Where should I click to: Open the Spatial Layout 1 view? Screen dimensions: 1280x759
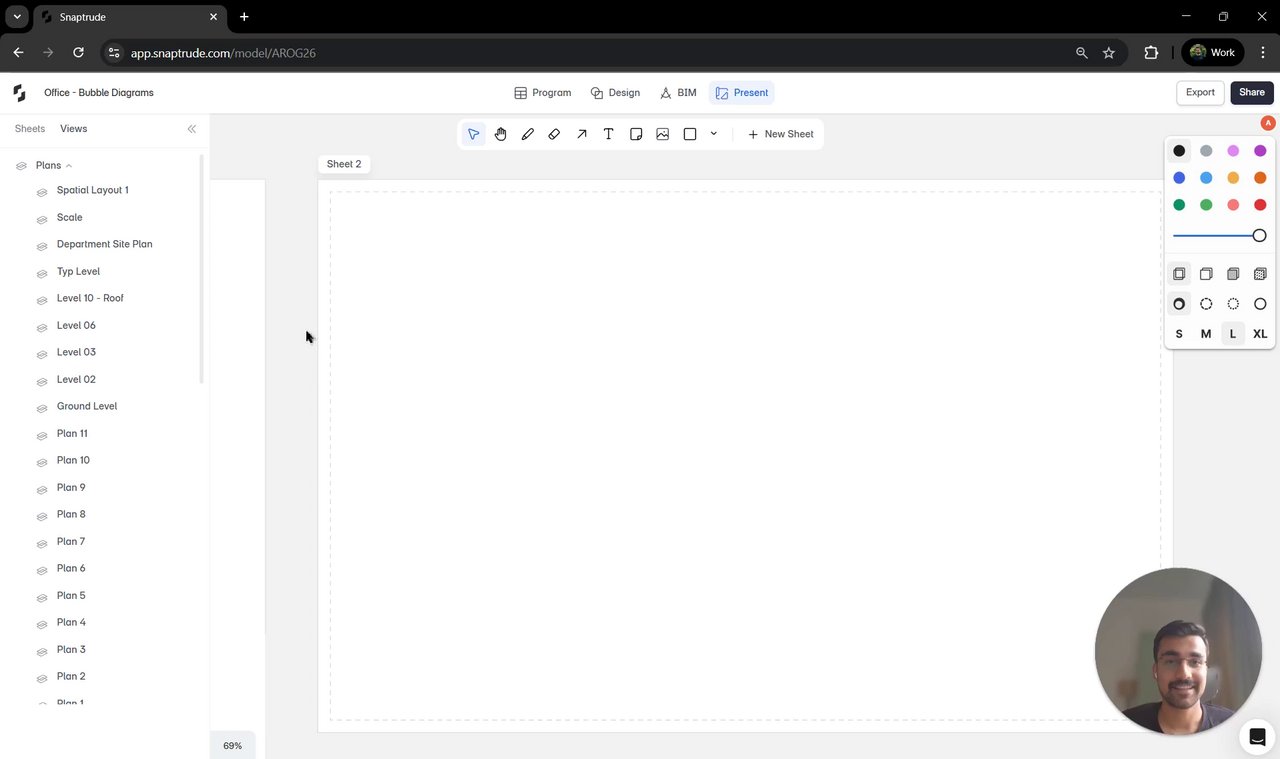[92, 190]
